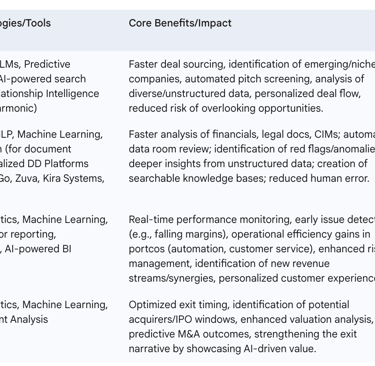The height and width of the screenshot is (366, 375).
Task: Click the 'Relationship Intelligence' text
Action: 49,93
